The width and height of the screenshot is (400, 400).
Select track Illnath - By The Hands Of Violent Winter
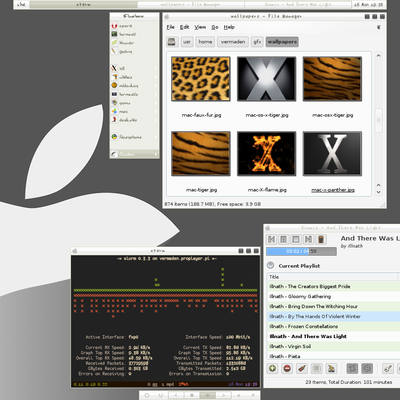click(x=333, y=316)
